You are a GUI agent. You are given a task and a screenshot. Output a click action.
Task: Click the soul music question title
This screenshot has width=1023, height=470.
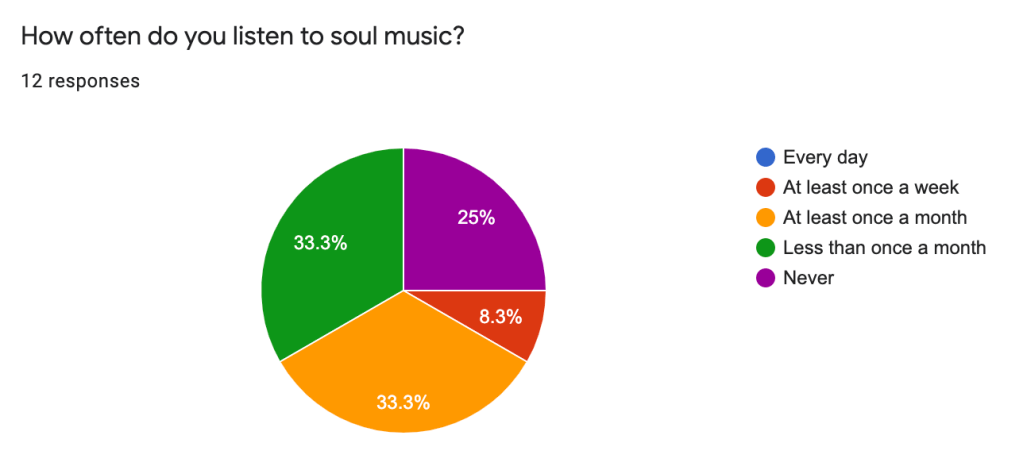coord(242,35)
